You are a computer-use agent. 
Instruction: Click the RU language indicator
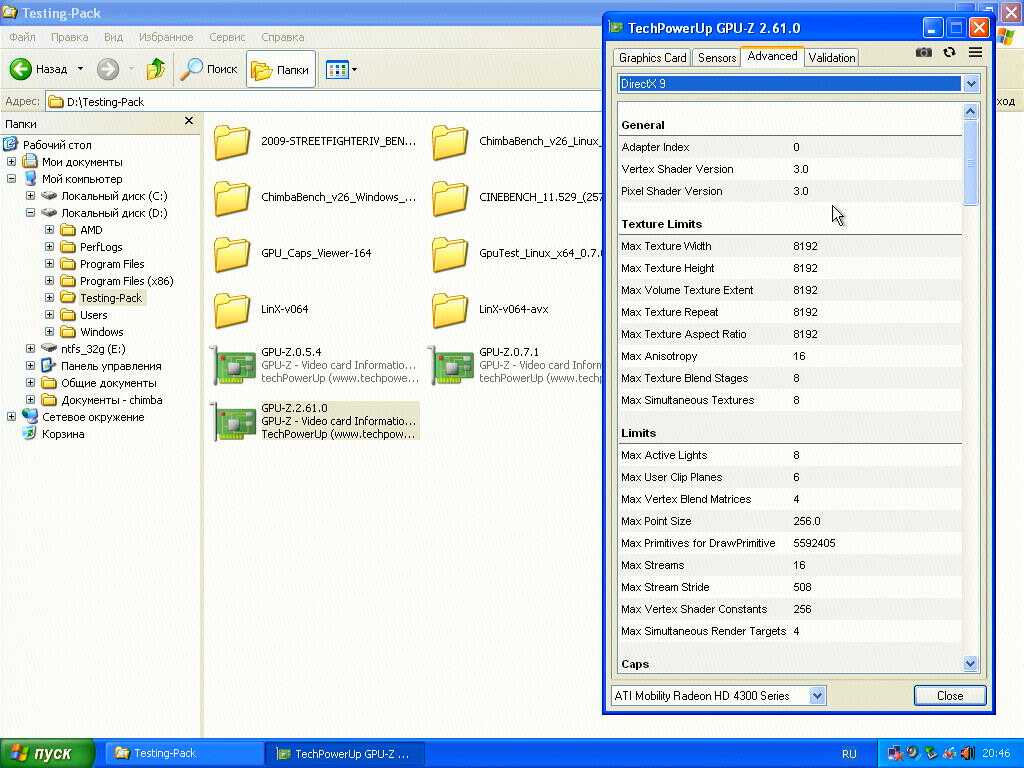(849, 754)
